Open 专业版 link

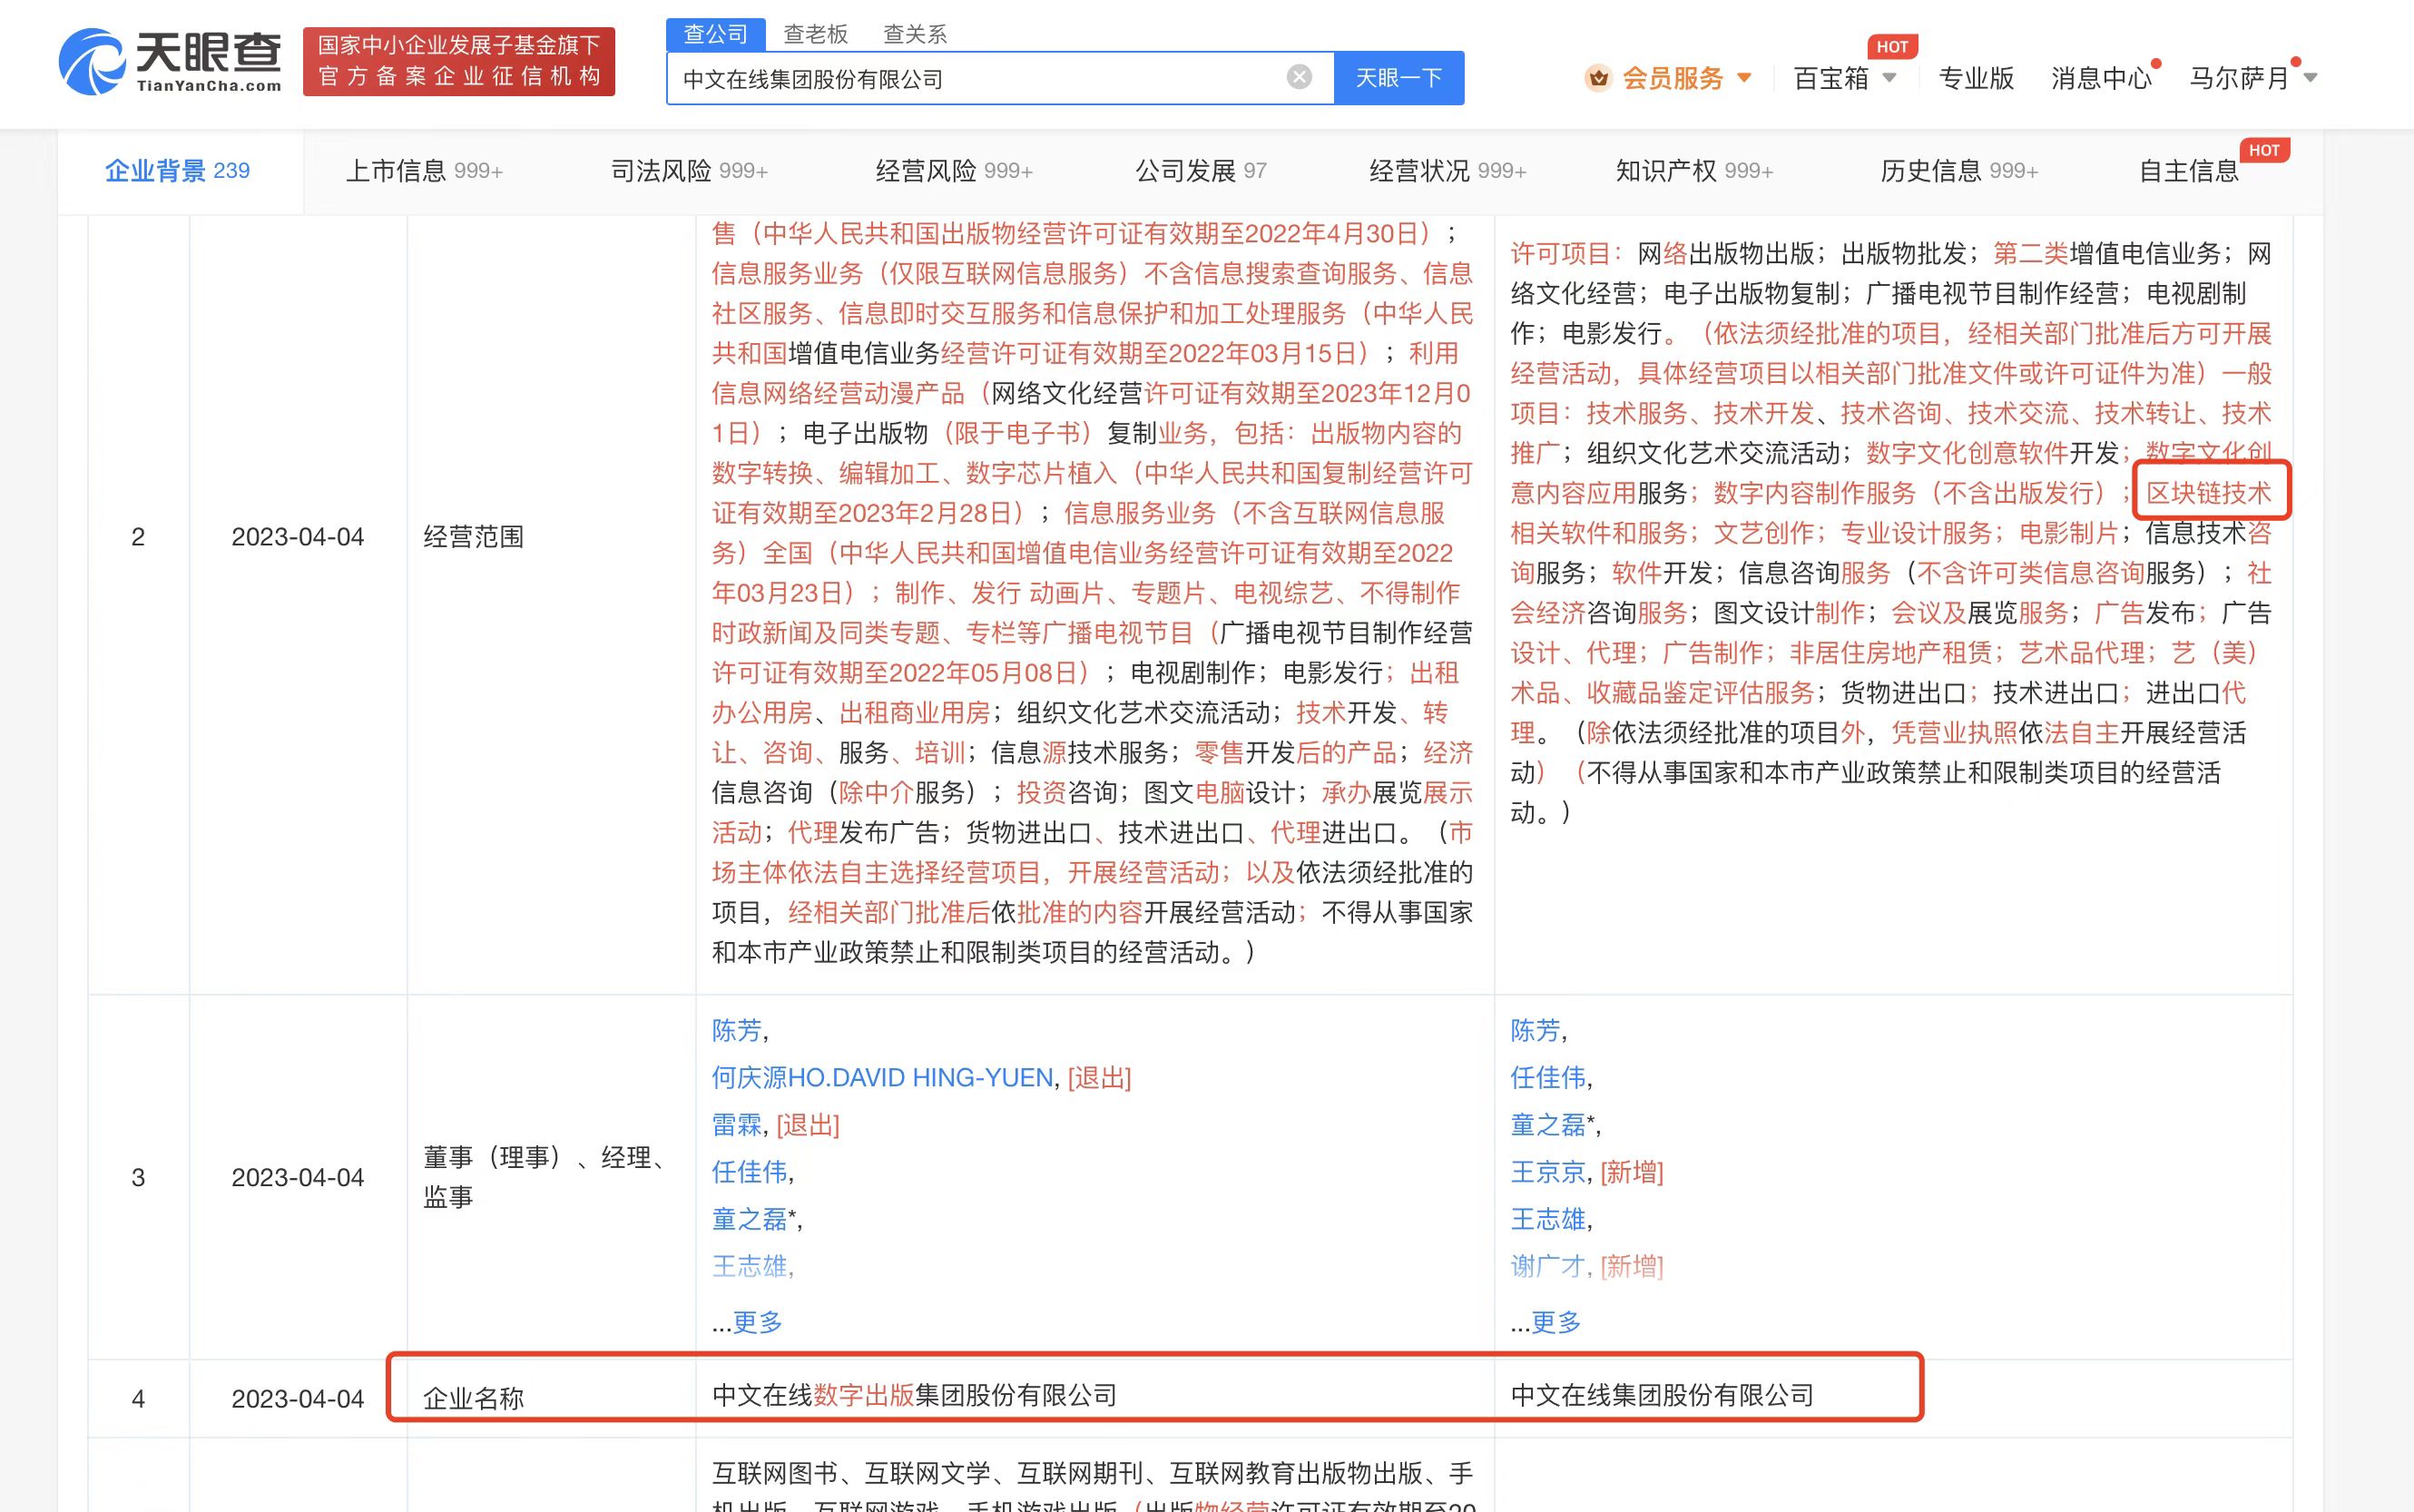click(x=1976, y=77)
